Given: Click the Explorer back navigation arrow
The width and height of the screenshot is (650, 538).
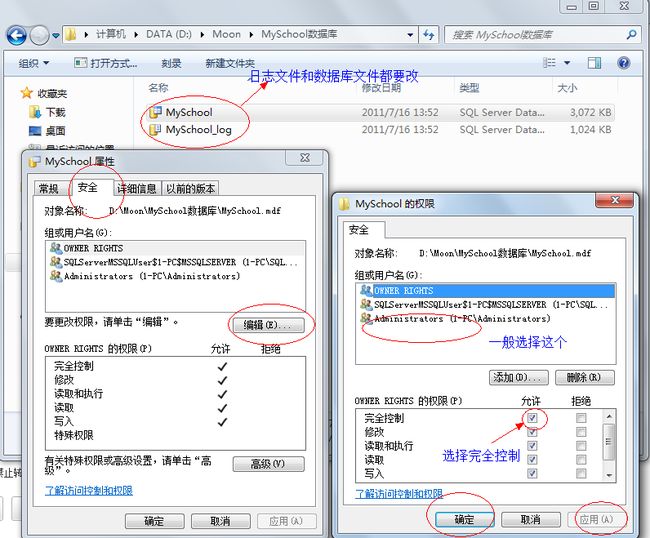Looking at the screenshot, I should click(x=17, y=35).
